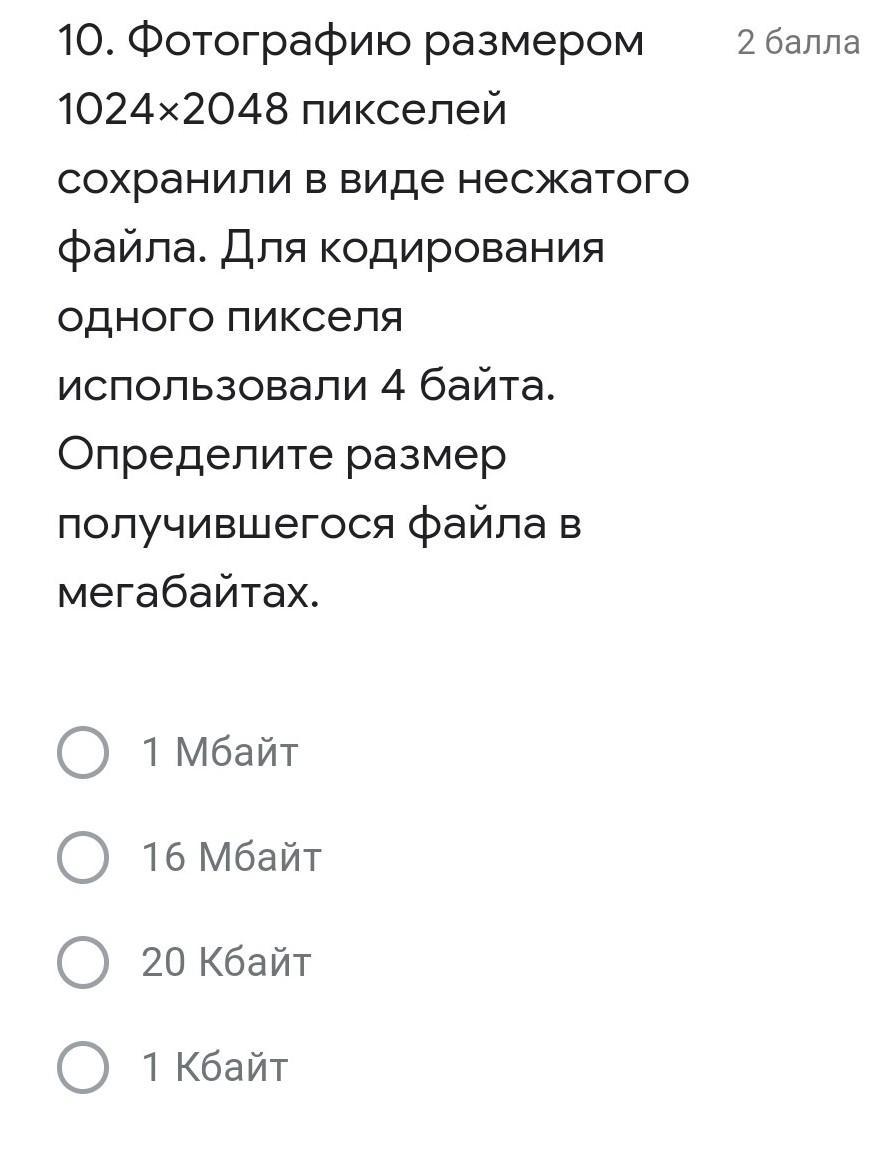Click the question number "10."
890x1158 pixels.
[87, 42]
